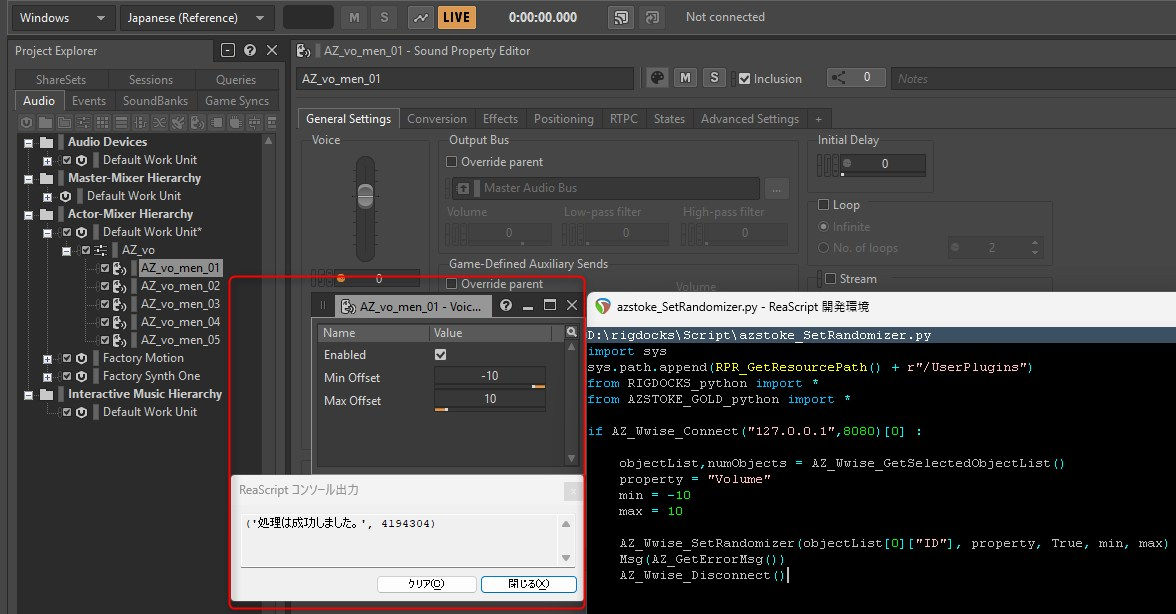Click the capture graph icon beside LIVE
Screen dimensions: 1176x614
[421, 17]
